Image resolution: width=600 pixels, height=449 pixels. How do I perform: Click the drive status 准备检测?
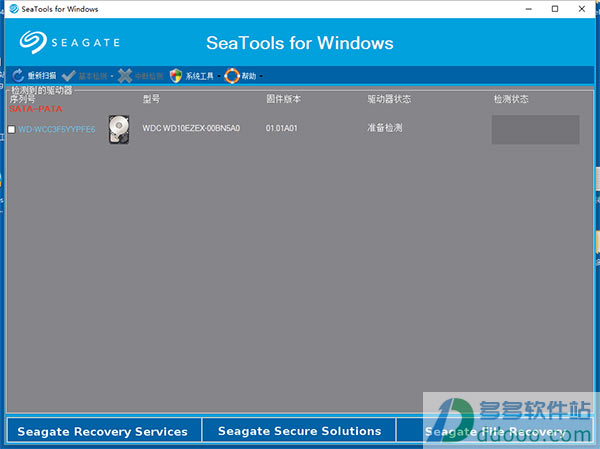tap(385, 128)
